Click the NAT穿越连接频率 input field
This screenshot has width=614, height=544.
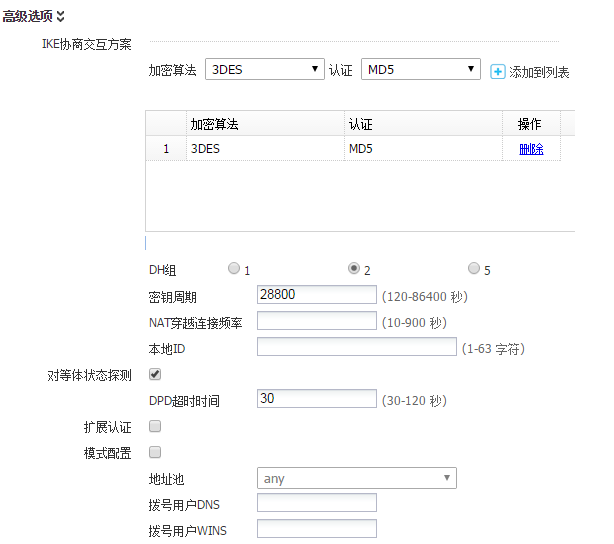click(317, 320)
